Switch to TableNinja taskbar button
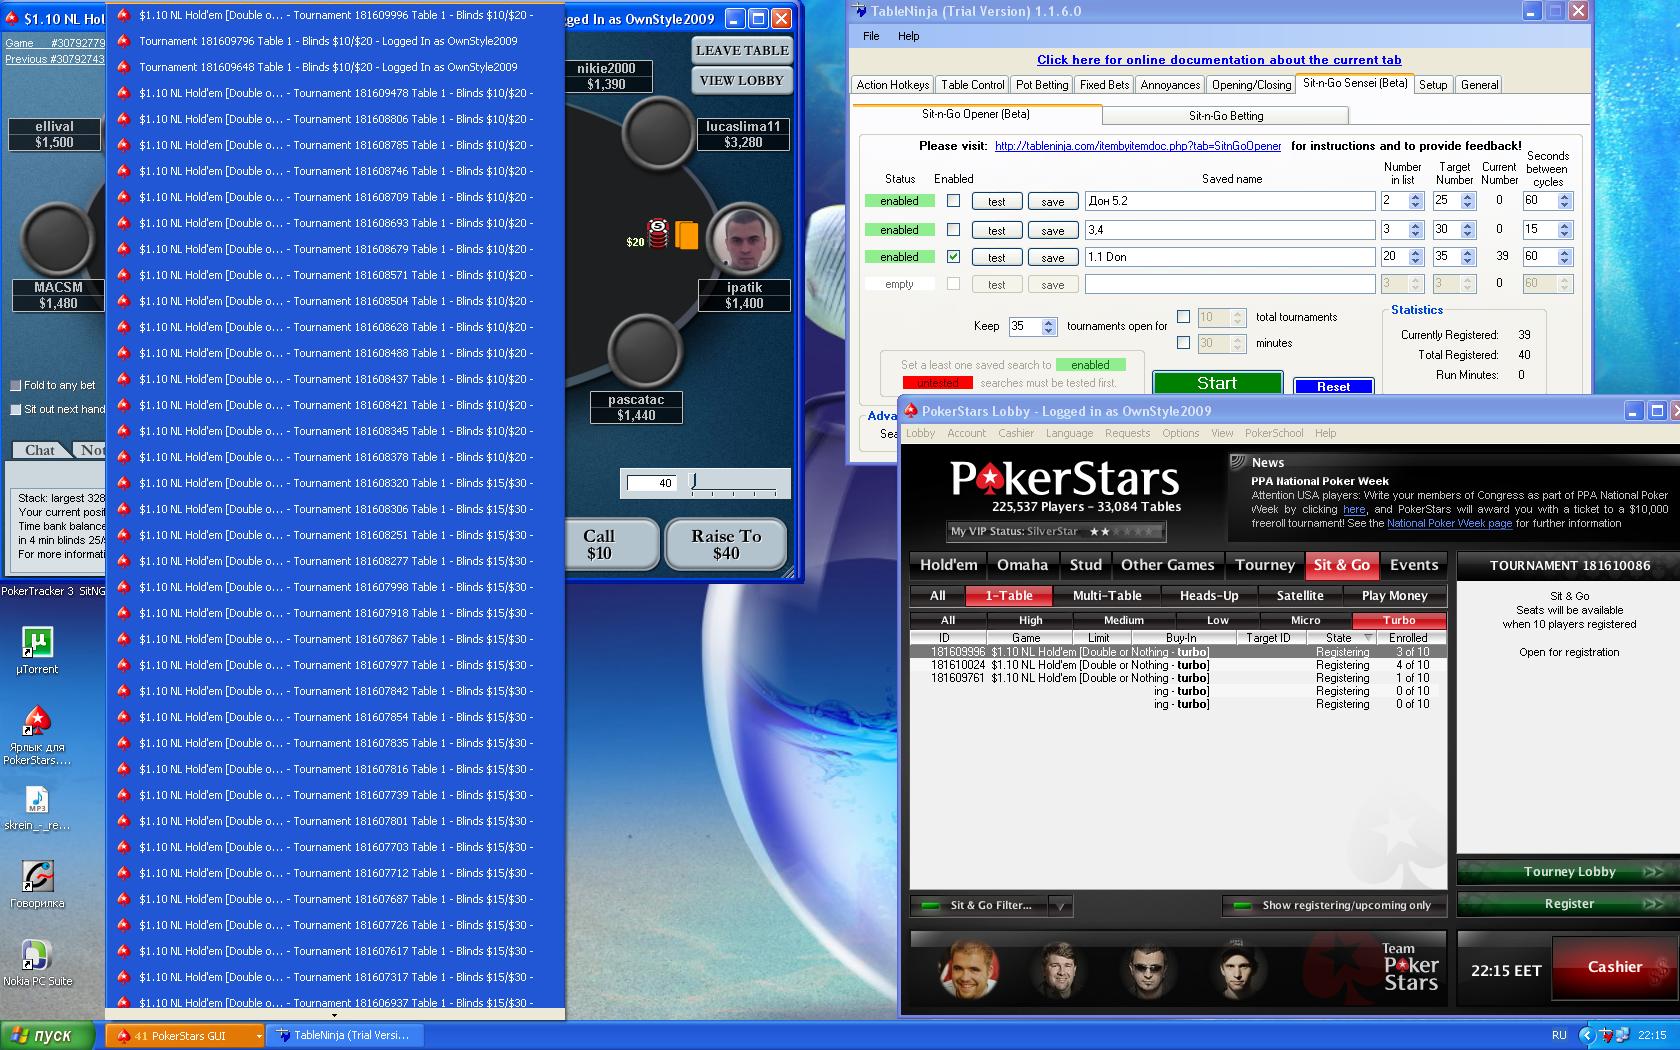1680x1050 pixels. [343, 1035]
